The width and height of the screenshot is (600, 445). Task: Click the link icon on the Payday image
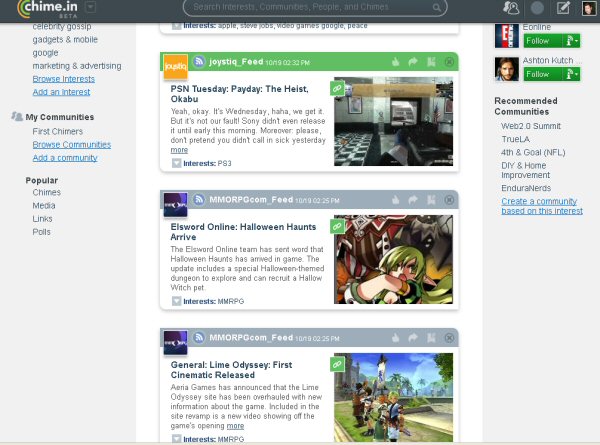[337, 89]
